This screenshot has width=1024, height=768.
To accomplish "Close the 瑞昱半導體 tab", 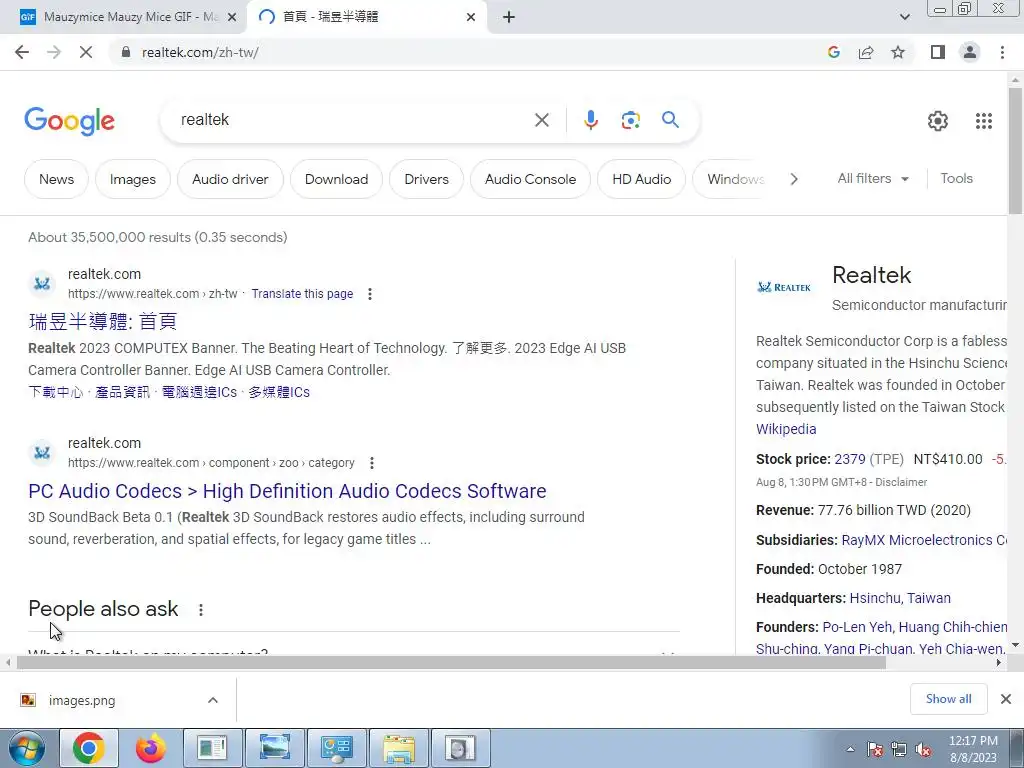I will click(471, 17).
